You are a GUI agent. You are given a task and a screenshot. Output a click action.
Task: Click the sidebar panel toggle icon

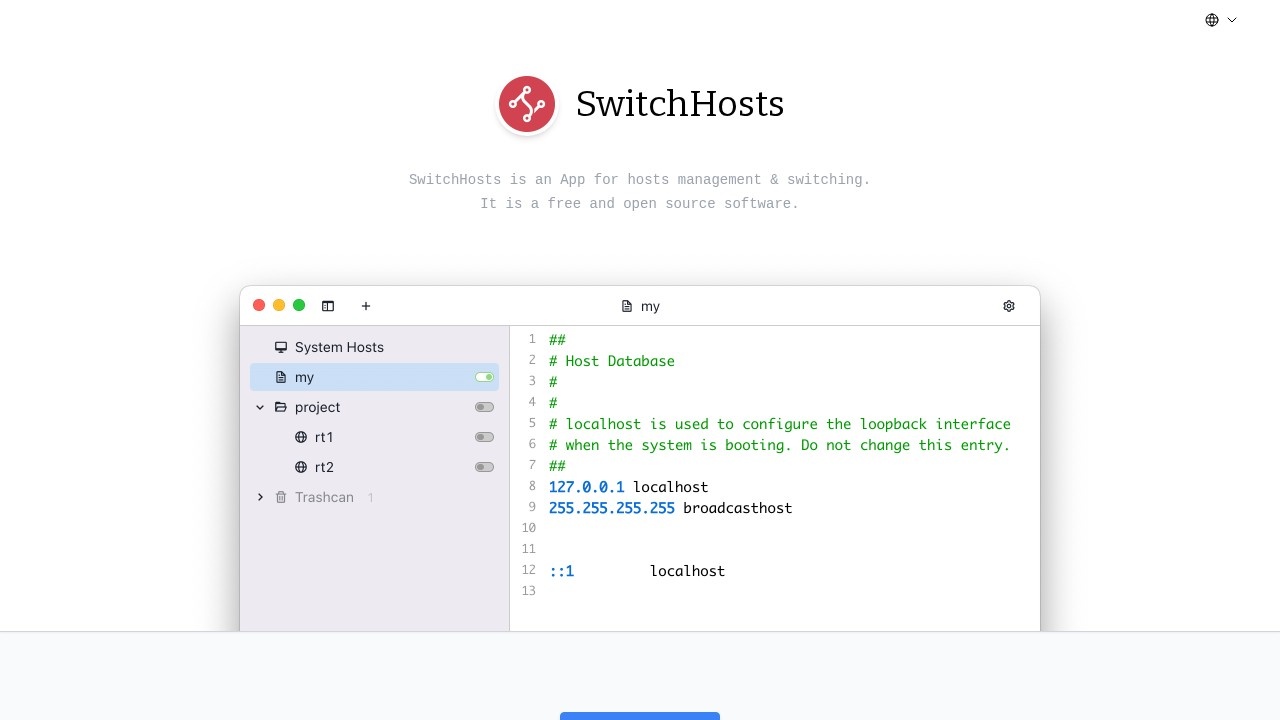328,305
